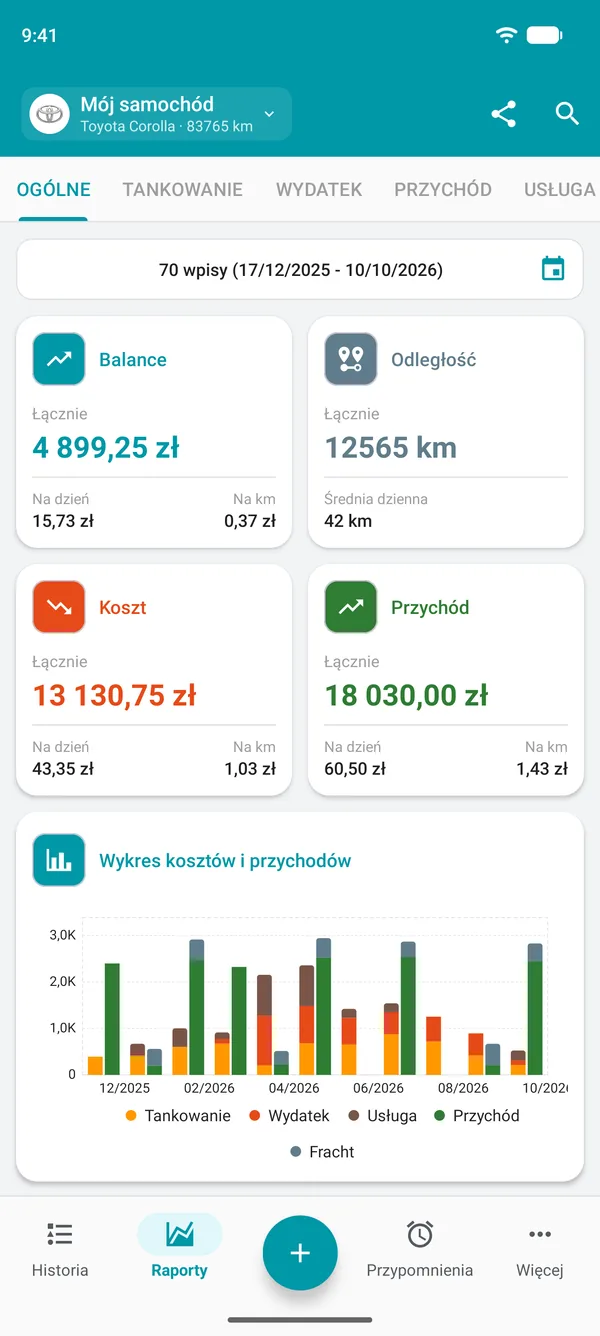Viewport: 600px width, 1336px height.
Task: Click the Przychód card title
Action: [430, 607]
